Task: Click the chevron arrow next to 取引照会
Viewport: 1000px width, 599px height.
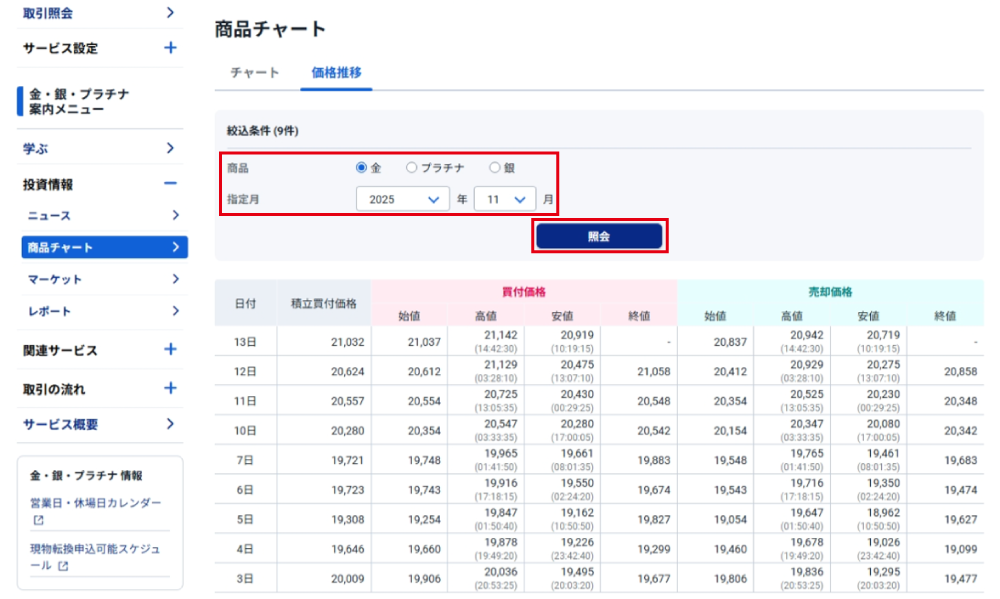Action: click(x=170, y=13)
